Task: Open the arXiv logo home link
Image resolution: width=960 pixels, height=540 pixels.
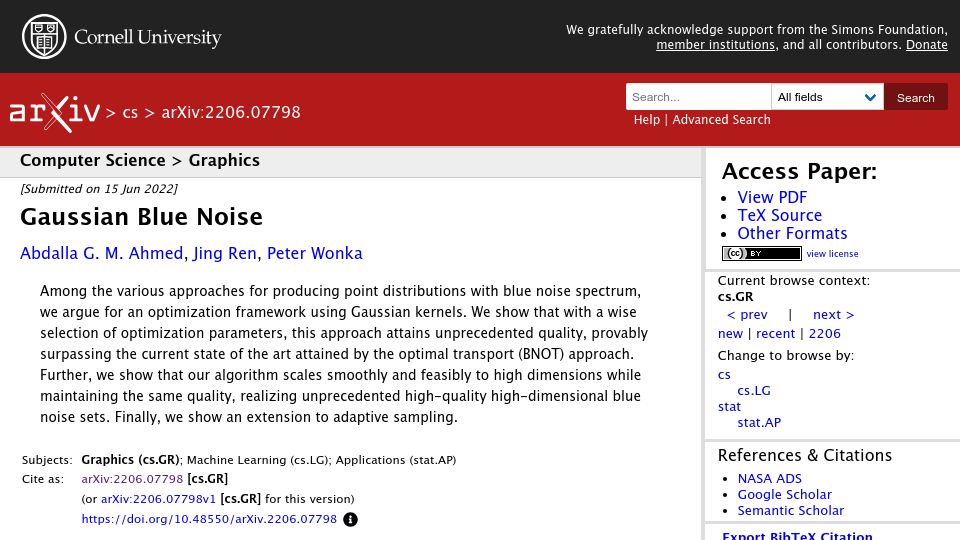Action: [54, 113]
